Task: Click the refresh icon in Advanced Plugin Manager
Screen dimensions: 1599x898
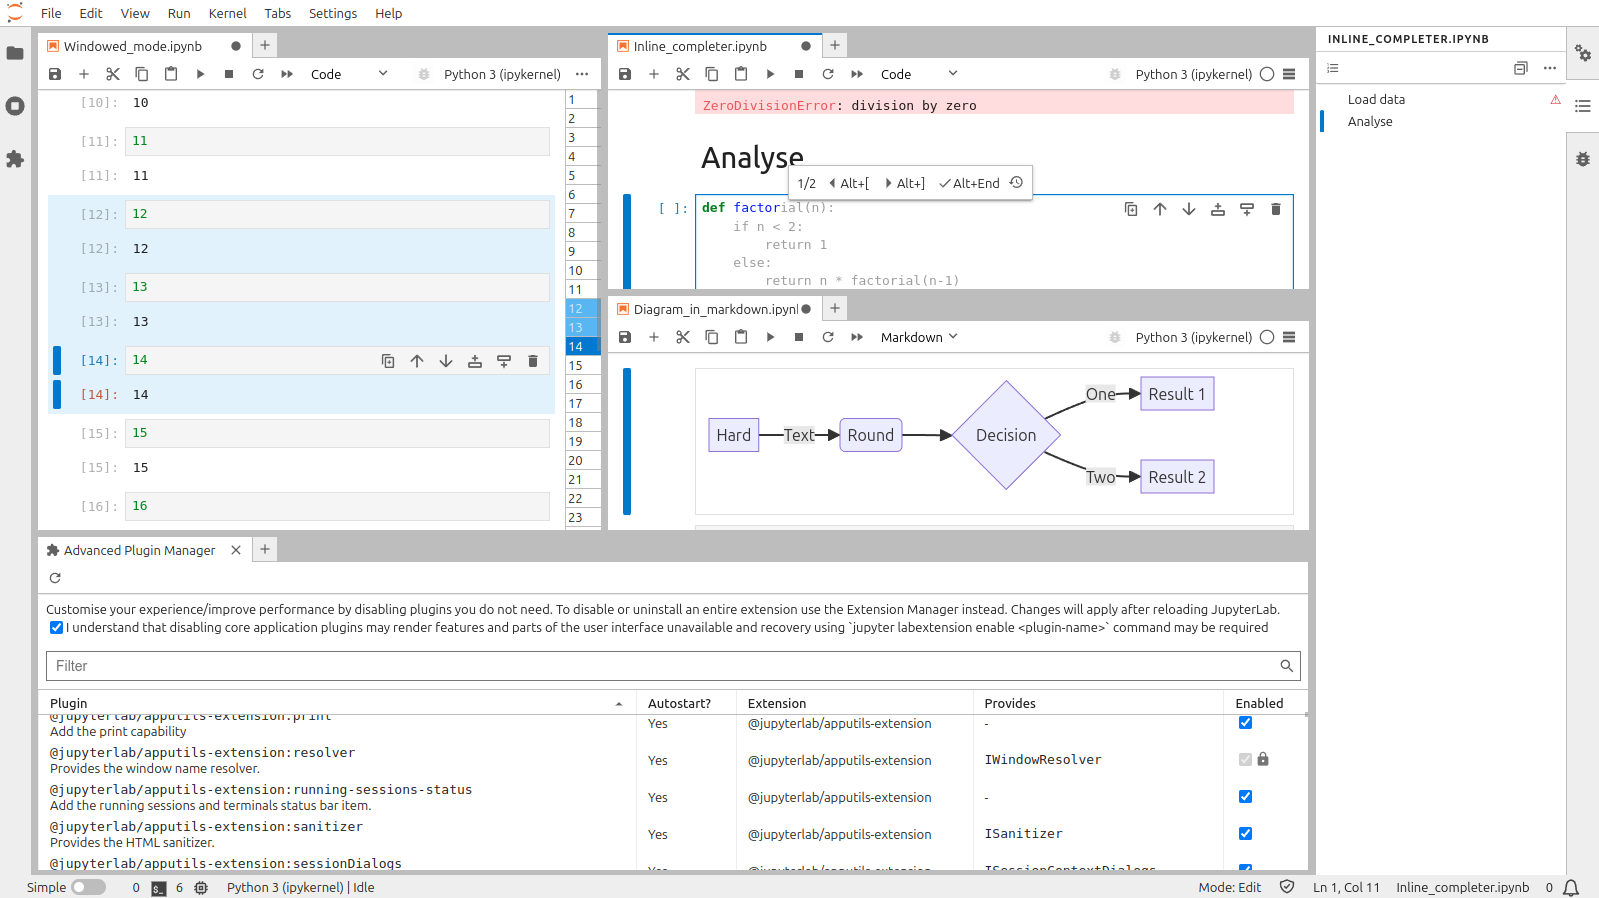Action: pyautogui.click(x=55, y=578)
